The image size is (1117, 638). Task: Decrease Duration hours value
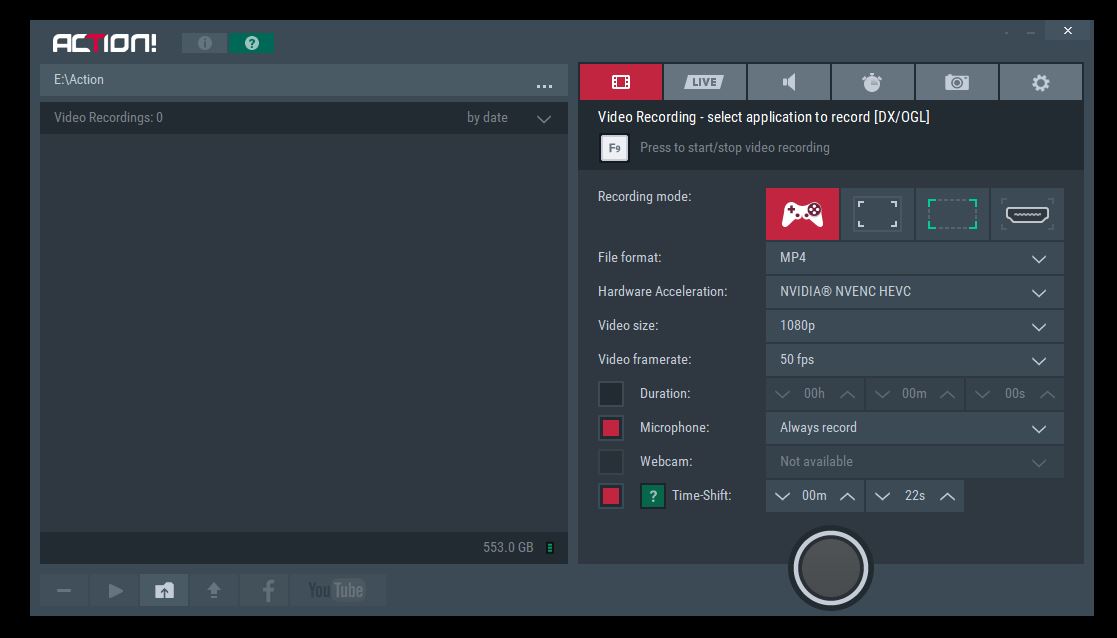(782, 394)
